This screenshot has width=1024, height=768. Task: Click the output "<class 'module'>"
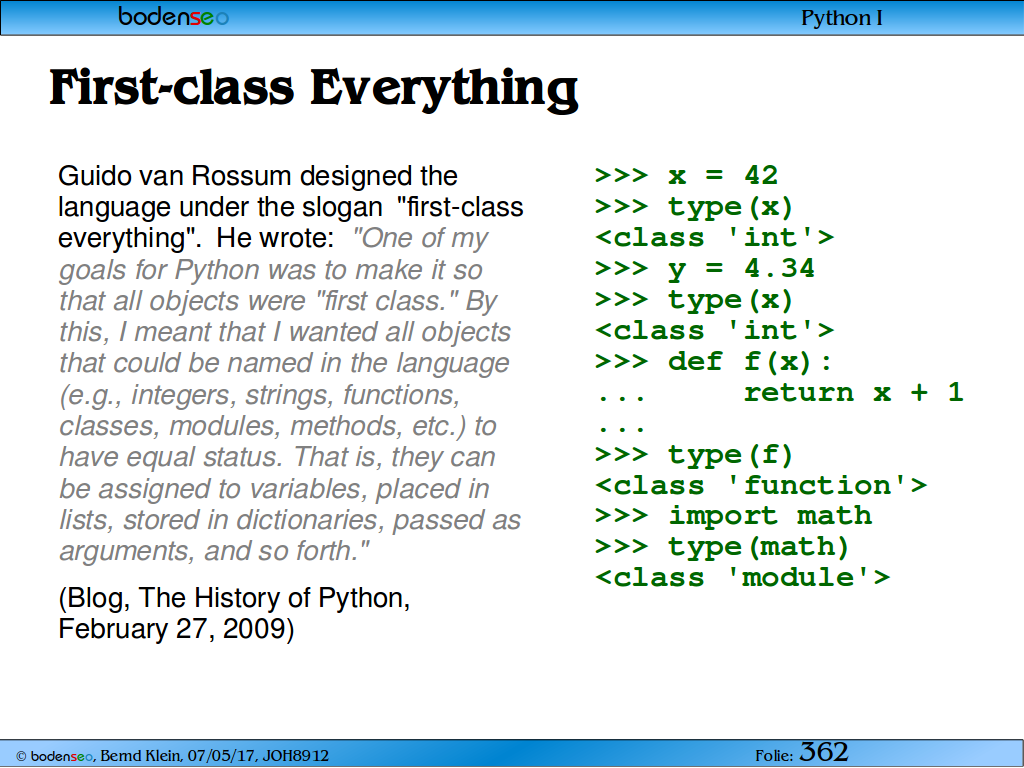pos(743,578)
